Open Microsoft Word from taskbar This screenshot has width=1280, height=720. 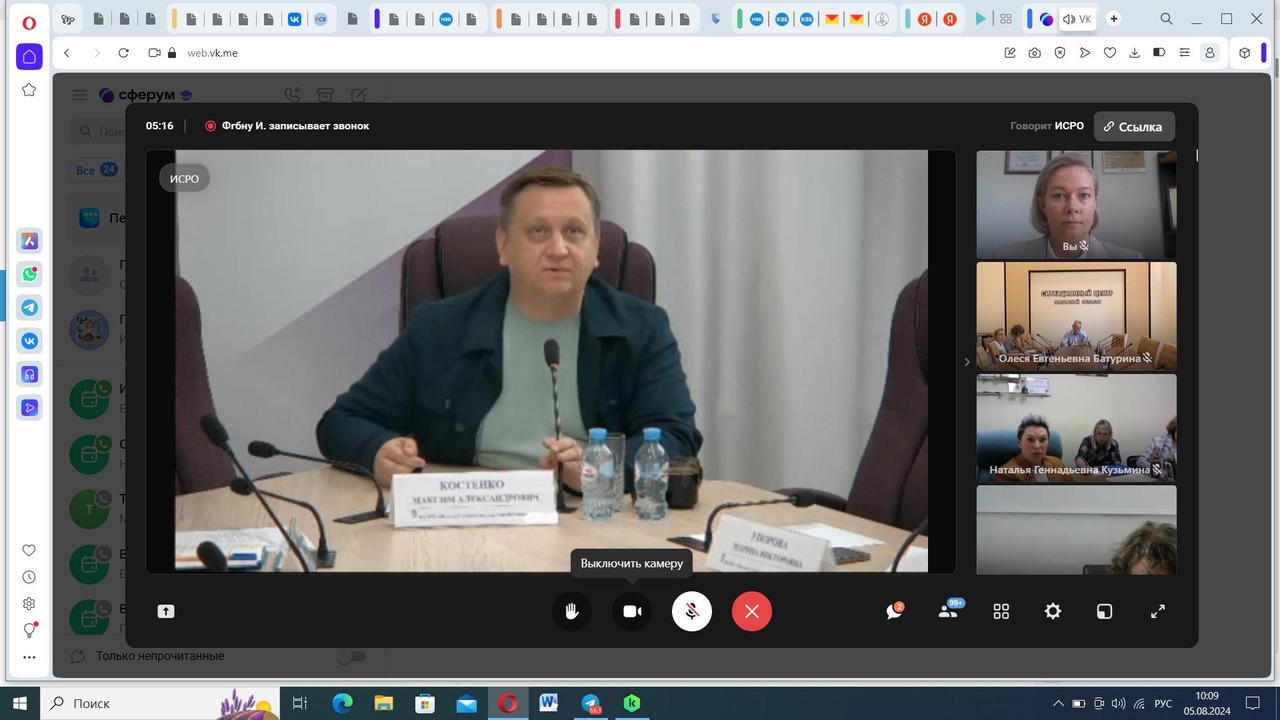(x=548, y=703)
